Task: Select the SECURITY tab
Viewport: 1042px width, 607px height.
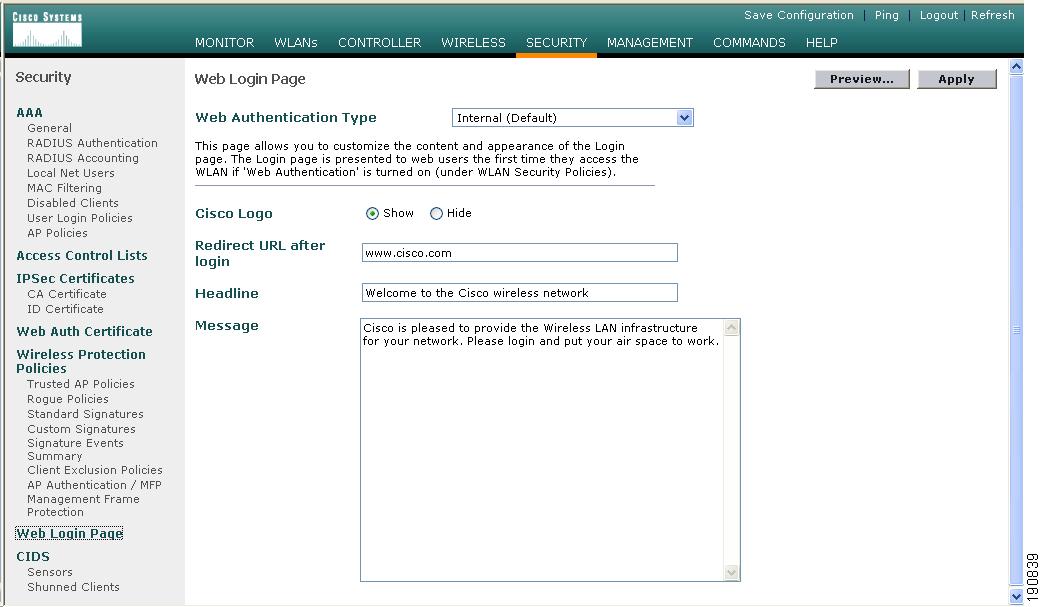Action: tap(557, 43)
